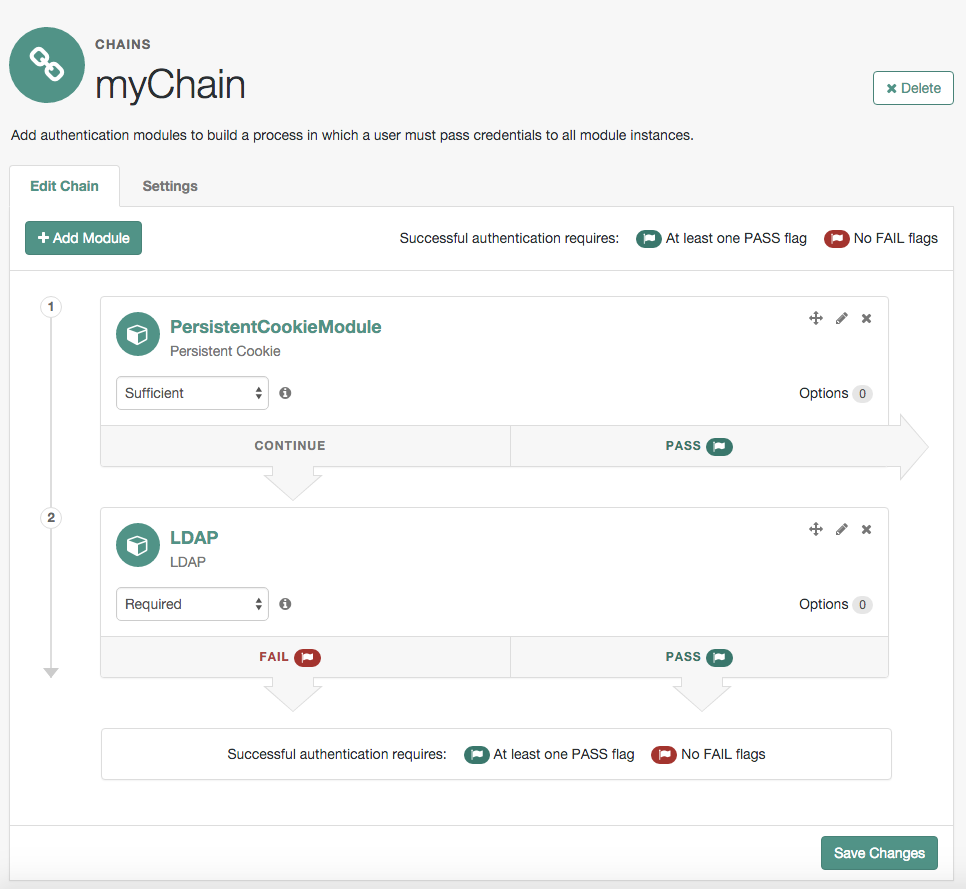The height and width of the screenshot is (889, 966).
Task: Delete the myChain chain
Action: pos(913,88)
